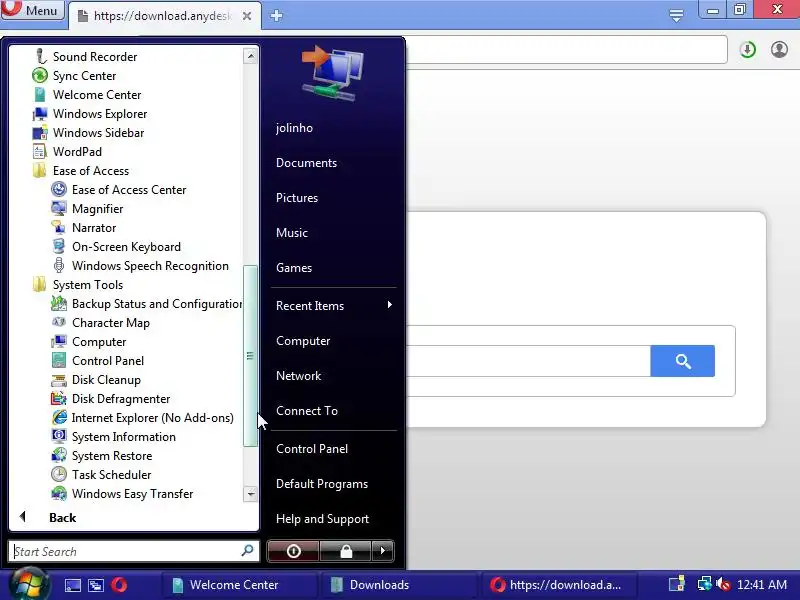Open WordPad
Image resolution: width=800 pixels, height=600 pixels.
coord(67,152)
